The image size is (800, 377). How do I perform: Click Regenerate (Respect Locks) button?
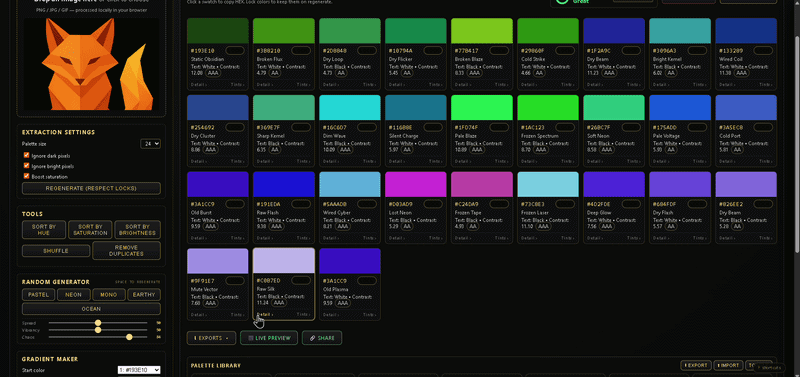tap(91, 188)
